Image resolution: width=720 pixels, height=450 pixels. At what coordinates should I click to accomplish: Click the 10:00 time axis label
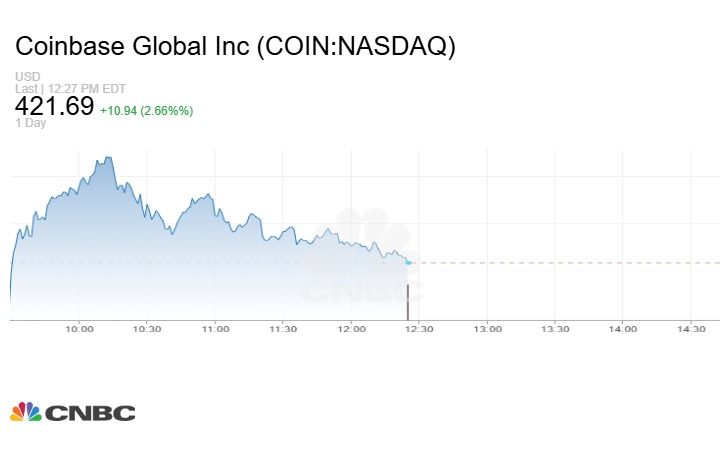point(79,330)
